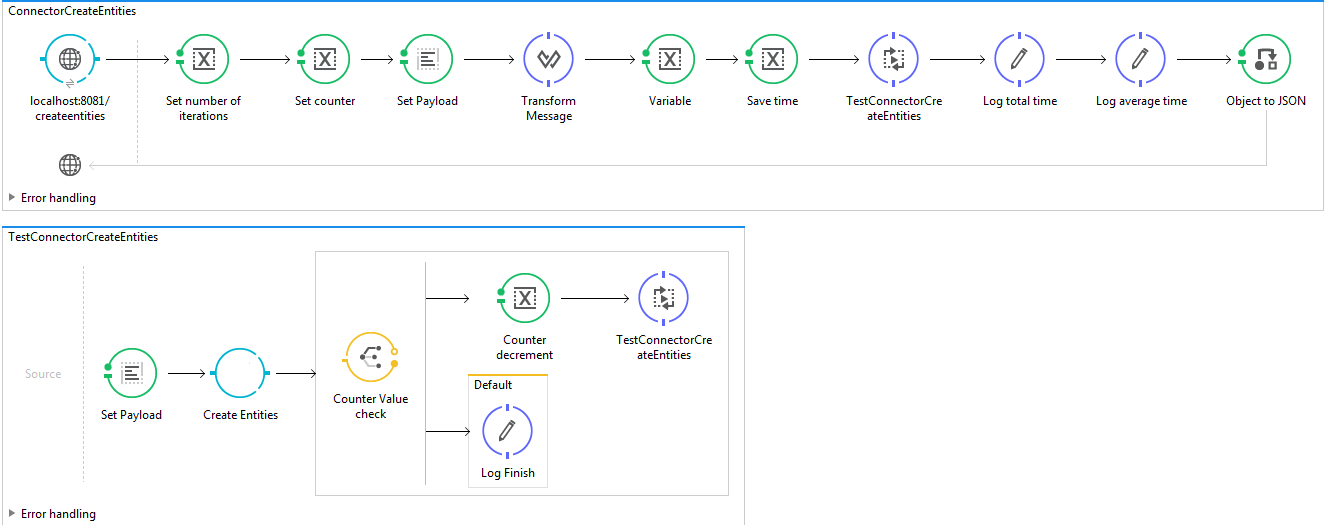This screenshot has width=1326, height=525.
Task: Click the Counter decrement variable icon
Action: pos(524,299)
